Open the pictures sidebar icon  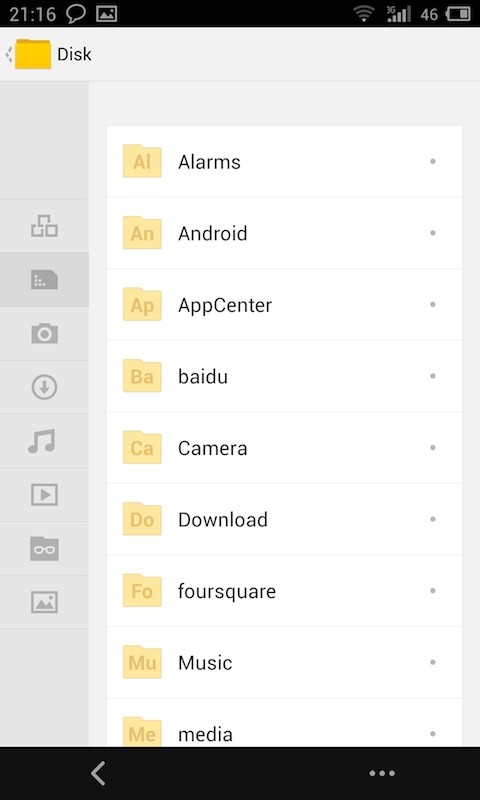click(44, 603)
